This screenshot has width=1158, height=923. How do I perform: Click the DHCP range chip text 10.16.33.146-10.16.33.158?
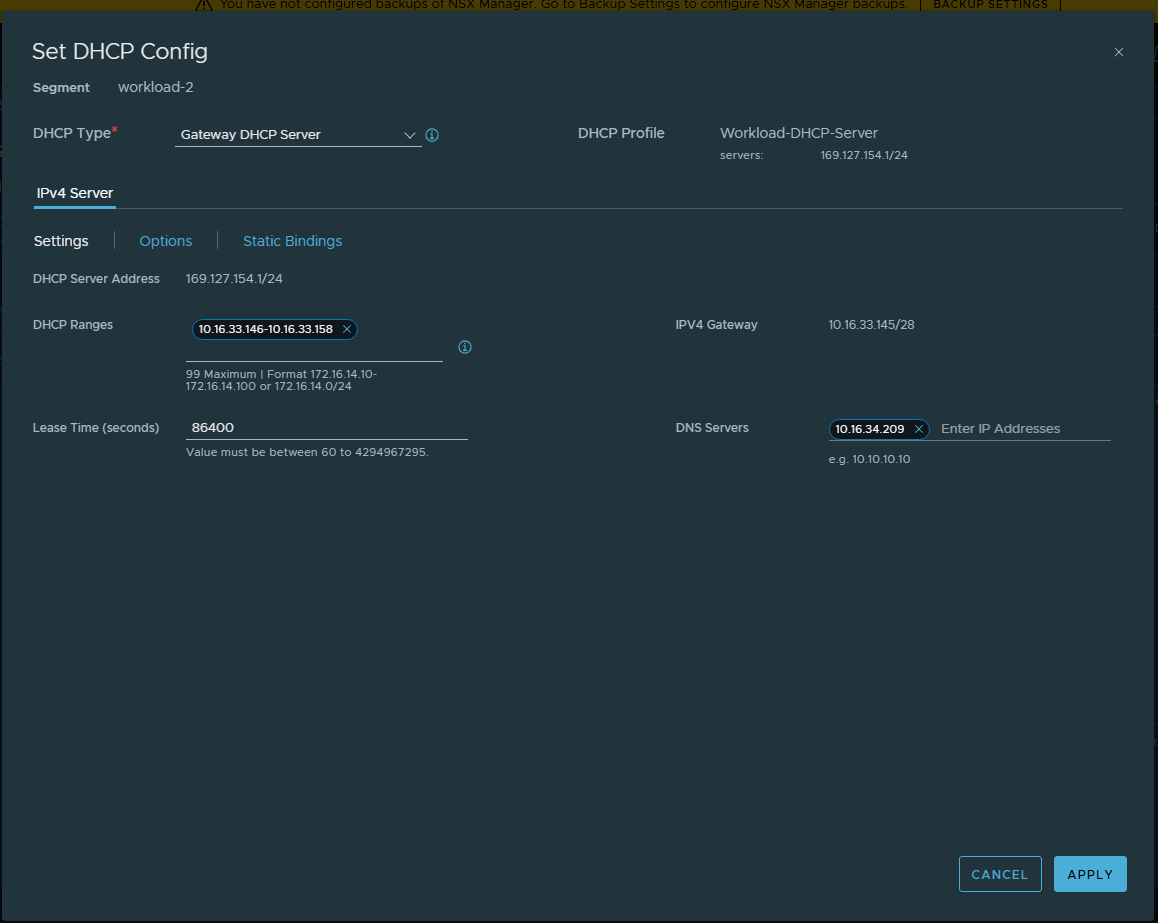266,329
